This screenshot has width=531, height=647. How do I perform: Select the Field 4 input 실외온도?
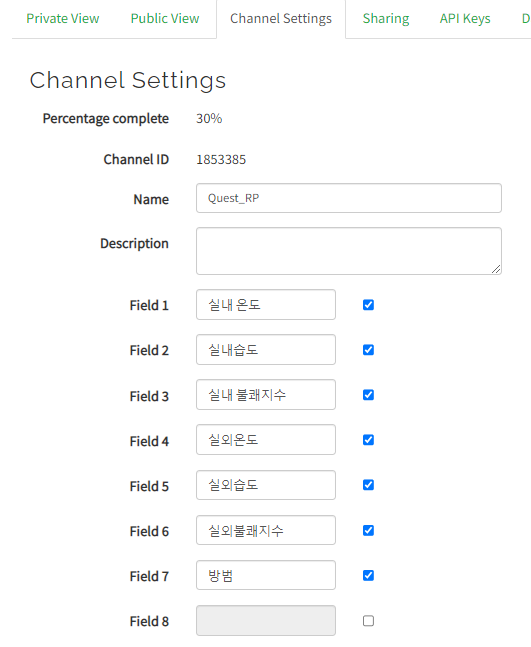[x=266, y=439]
